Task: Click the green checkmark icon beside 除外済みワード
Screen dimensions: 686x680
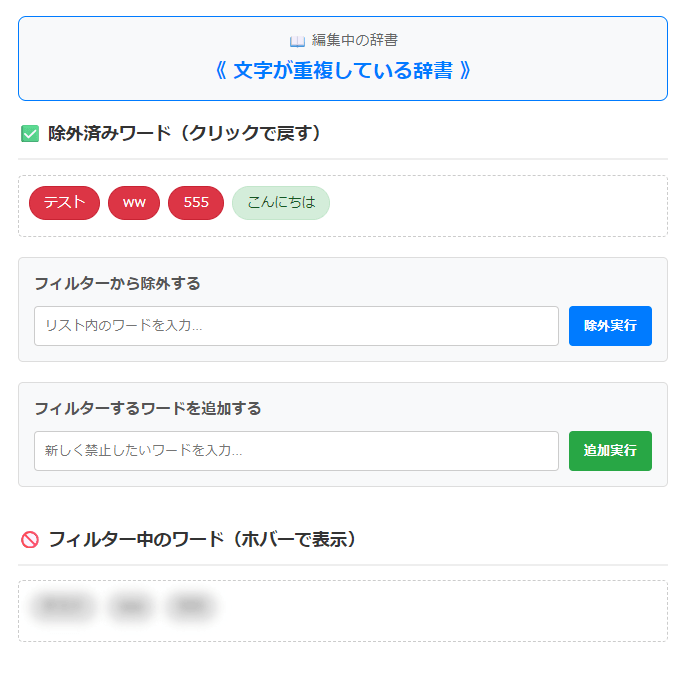Action: tap(30, 133)
